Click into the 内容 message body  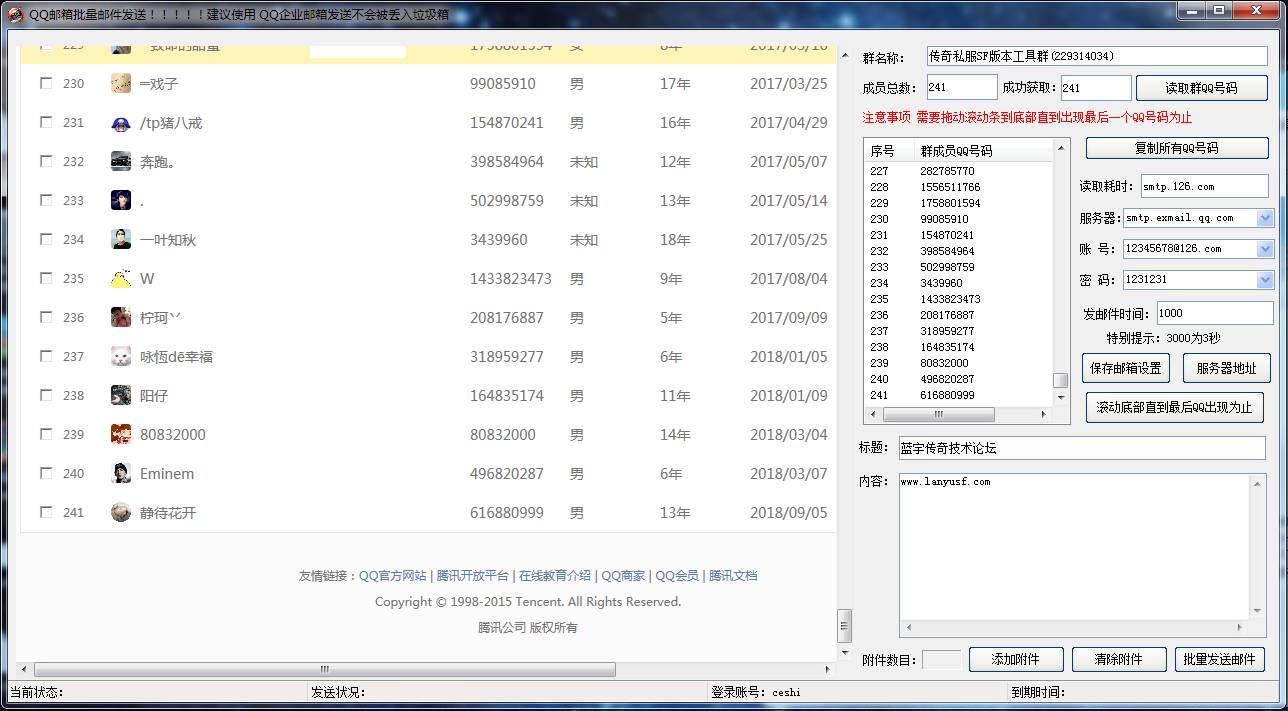coord(1075,547)
